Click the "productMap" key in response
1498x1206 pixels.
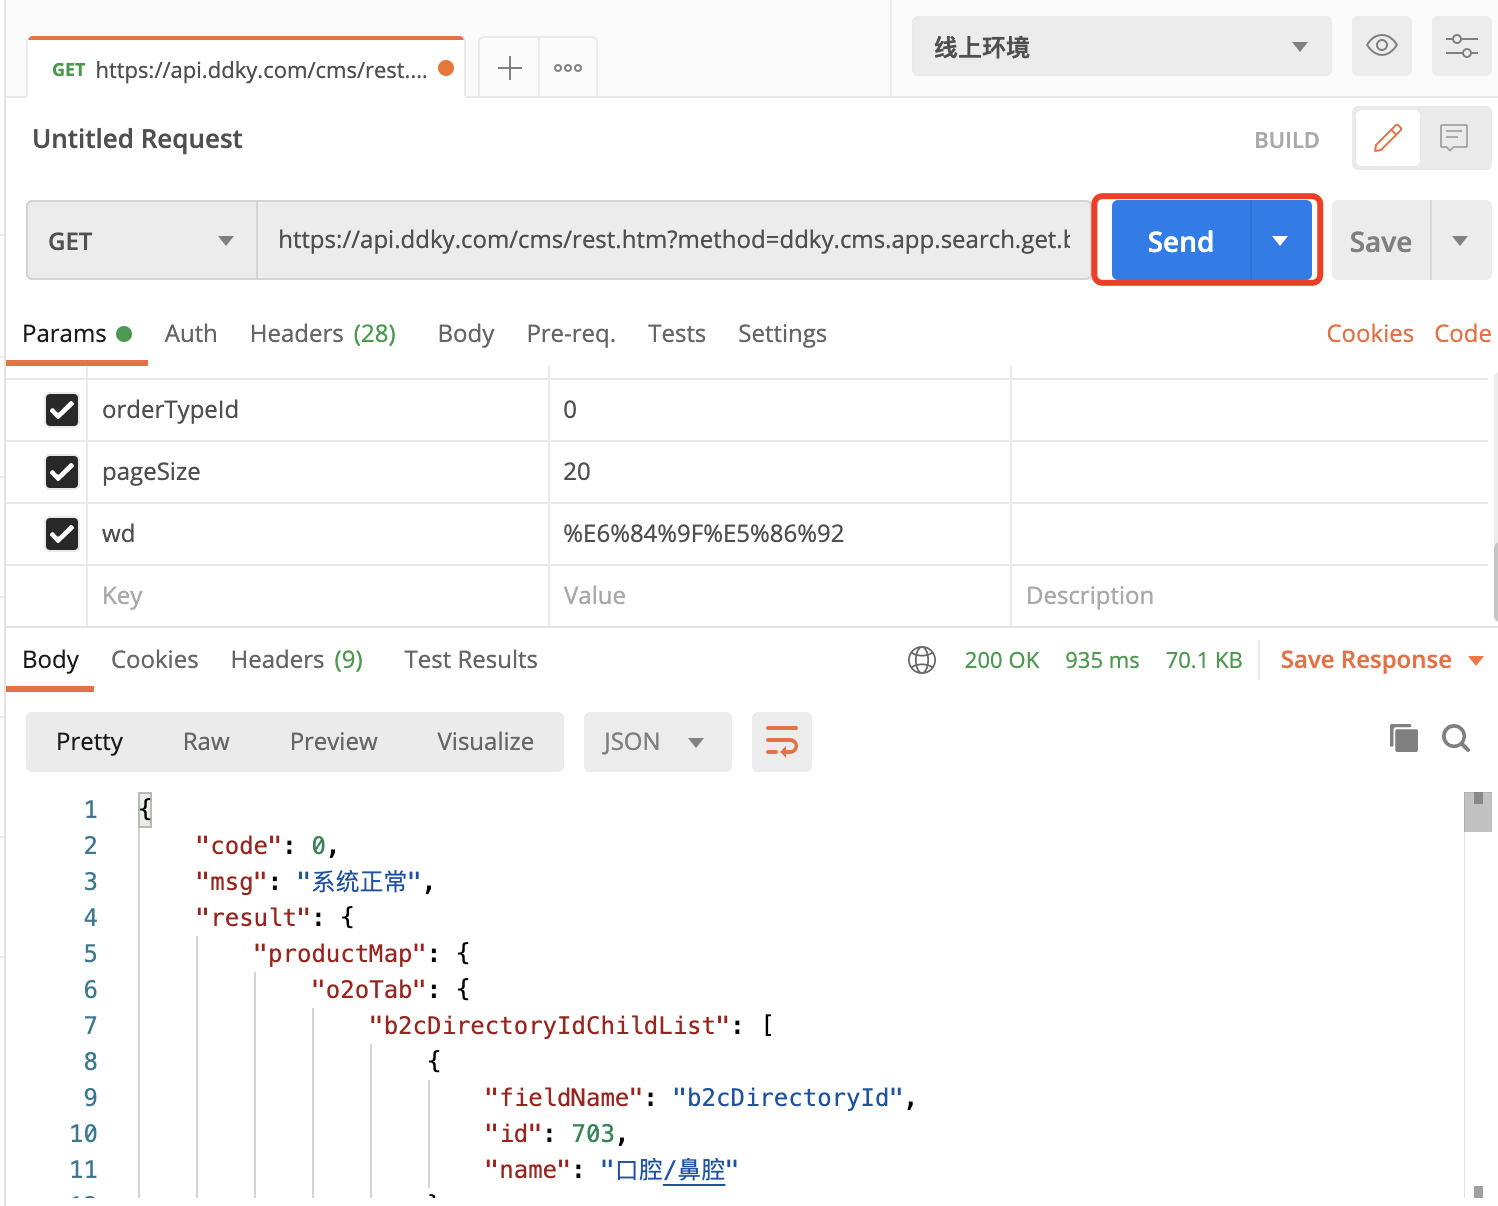click(340, 954)
